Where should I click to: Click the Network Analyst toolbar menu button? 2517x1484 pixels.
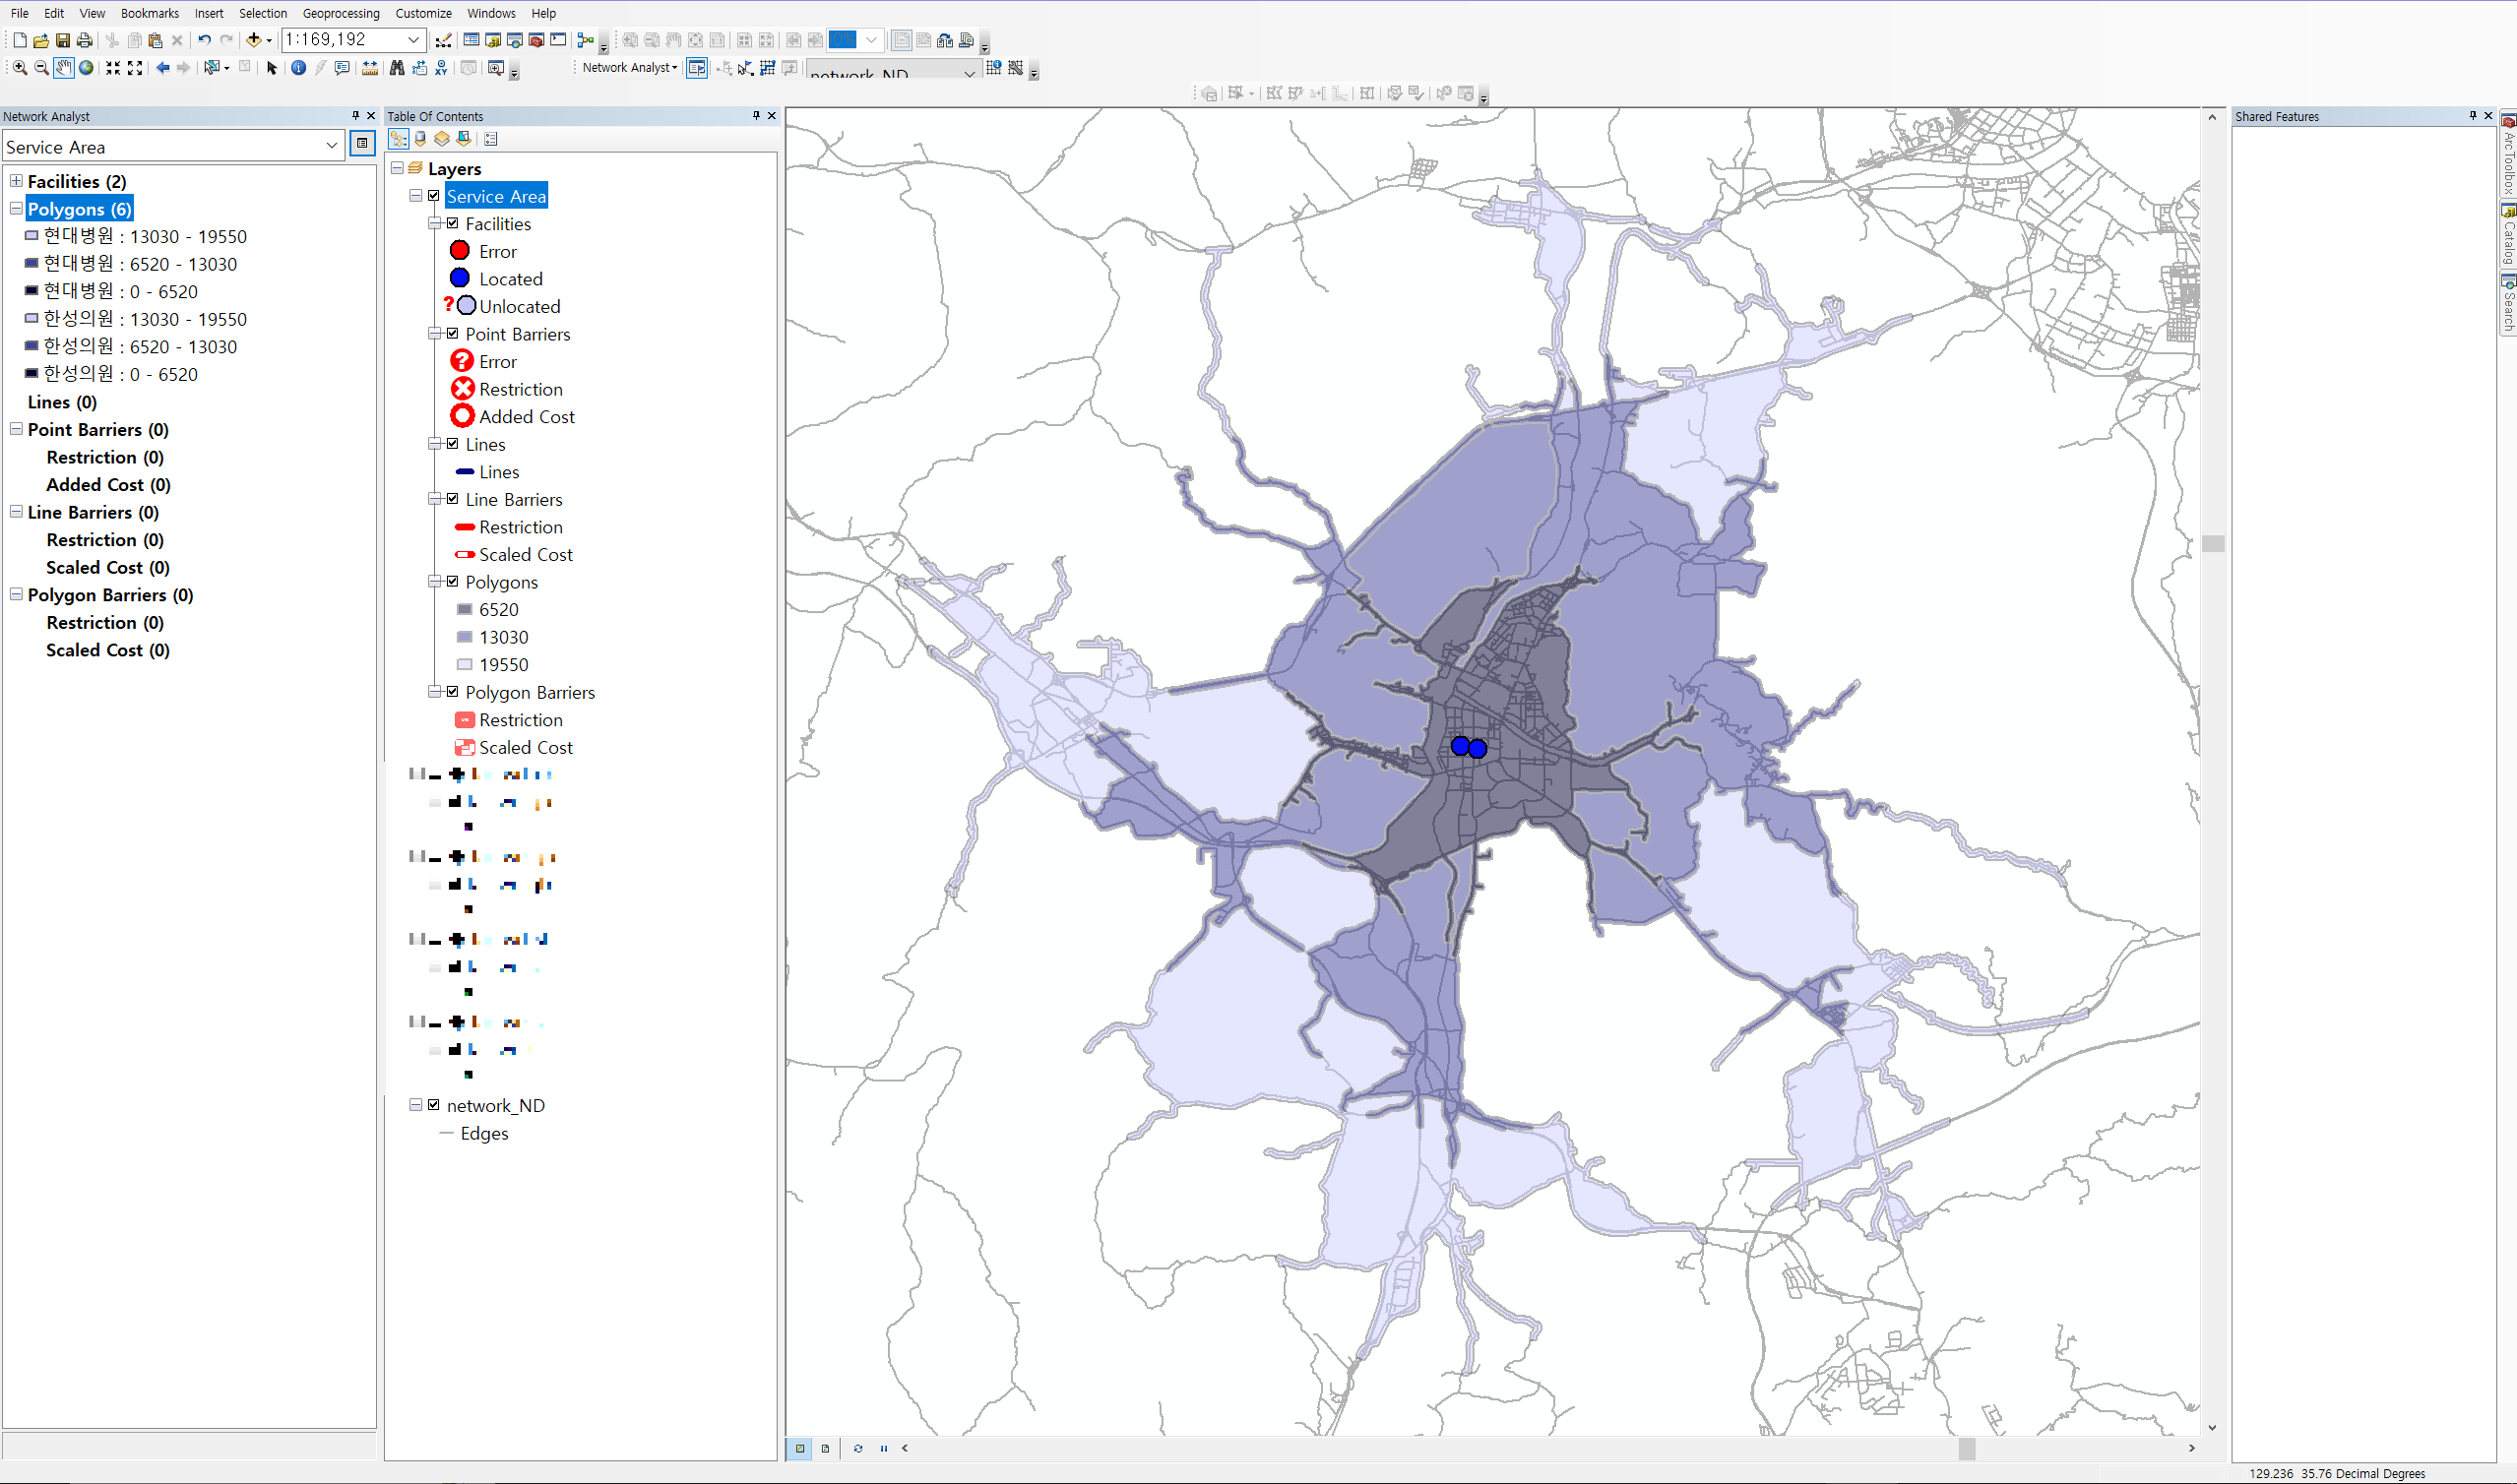[x=629, y=68]
